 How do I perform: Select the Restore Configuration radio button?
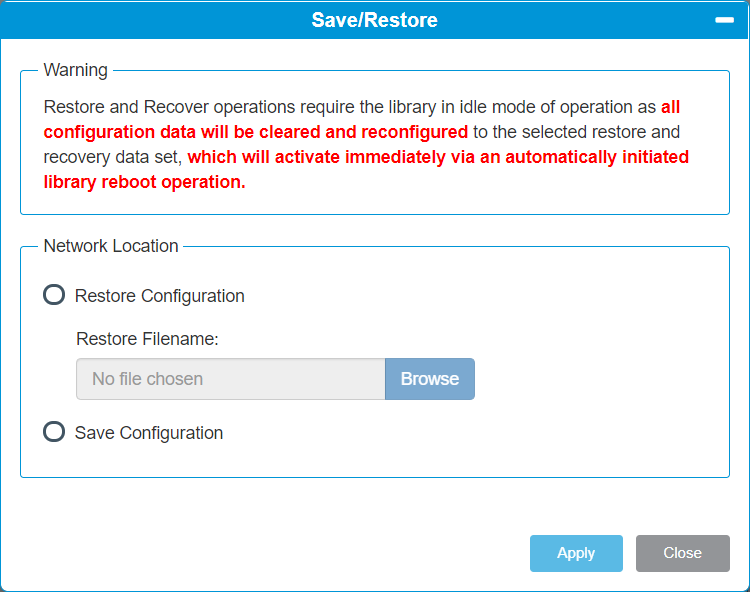[54, 295]
